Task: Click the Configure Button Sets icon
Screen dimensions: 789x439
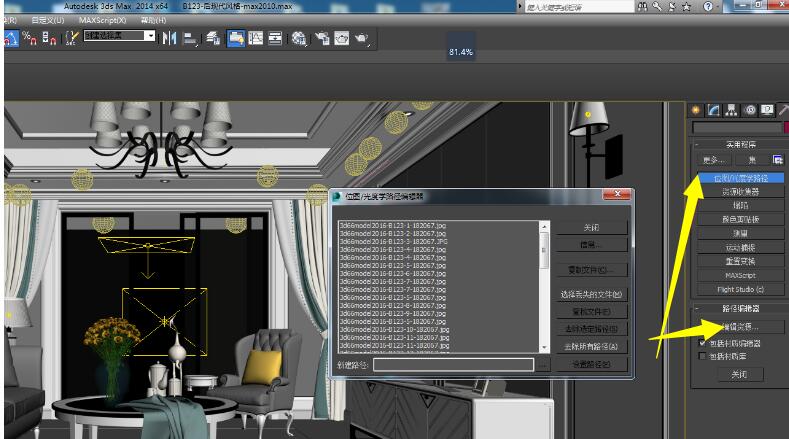Action: click(778, 160)
